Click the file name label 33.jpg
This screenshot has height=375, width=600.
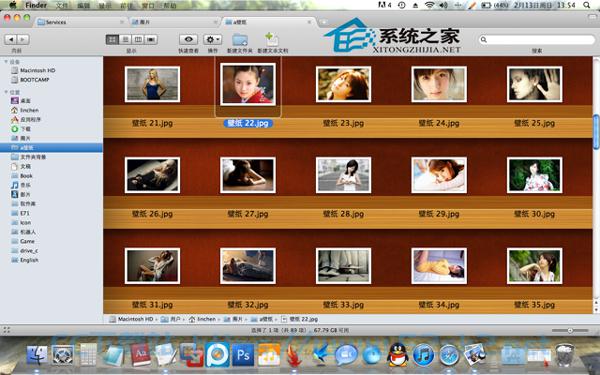pyautogui.click(x=343, y=305)
